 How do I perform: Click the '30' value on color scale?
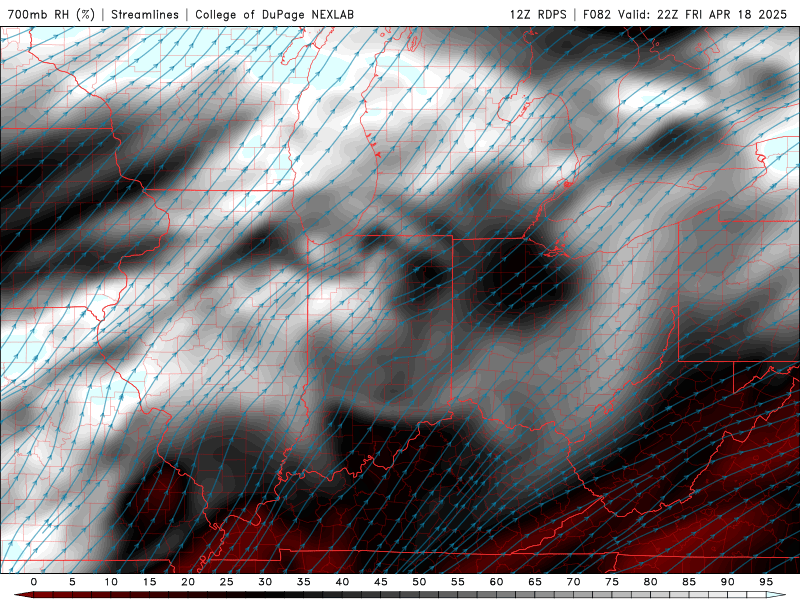(x=265, y=582)
